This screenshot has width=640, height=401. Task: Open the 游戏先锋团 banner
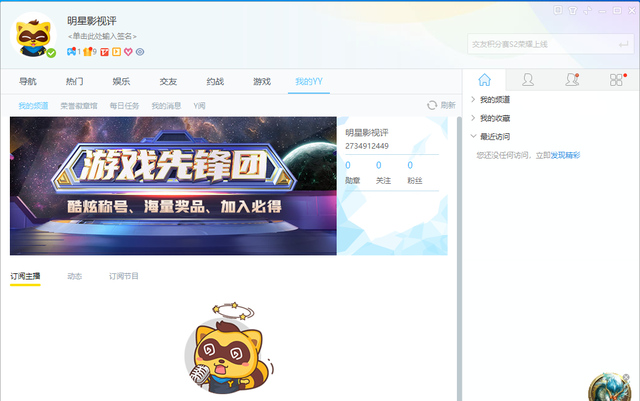(173, 186)
